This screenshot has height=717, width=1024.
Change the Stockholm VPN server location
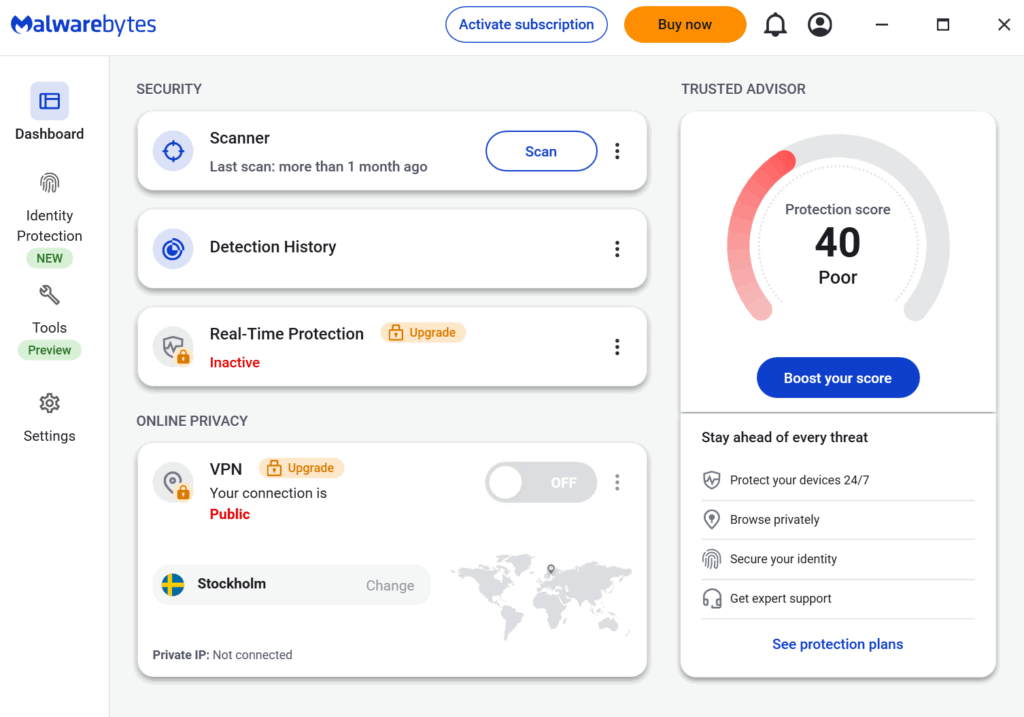click(x=389, y=586)
